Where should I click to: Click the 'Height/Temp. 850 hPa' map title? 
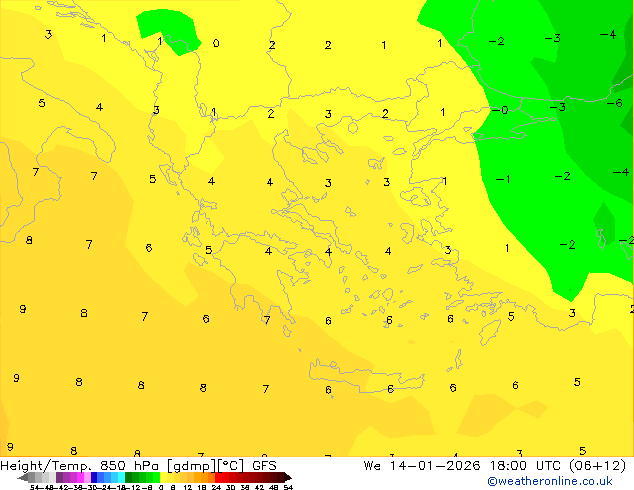(79, 466)
